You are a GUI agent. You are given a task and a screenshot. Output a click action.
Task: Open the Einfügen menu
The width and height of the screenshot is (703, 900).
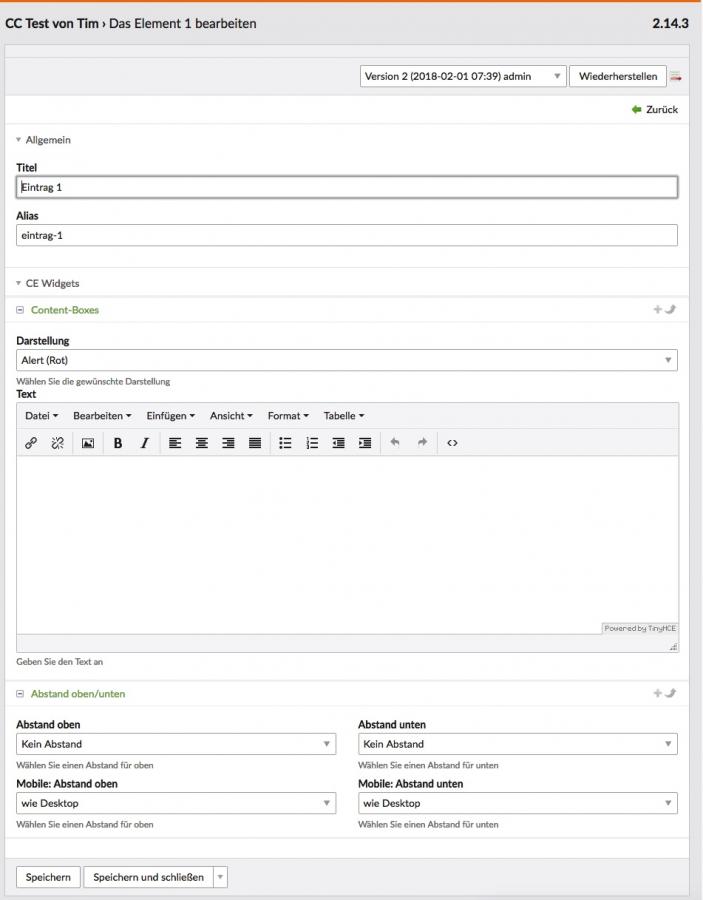coord(170,416)
